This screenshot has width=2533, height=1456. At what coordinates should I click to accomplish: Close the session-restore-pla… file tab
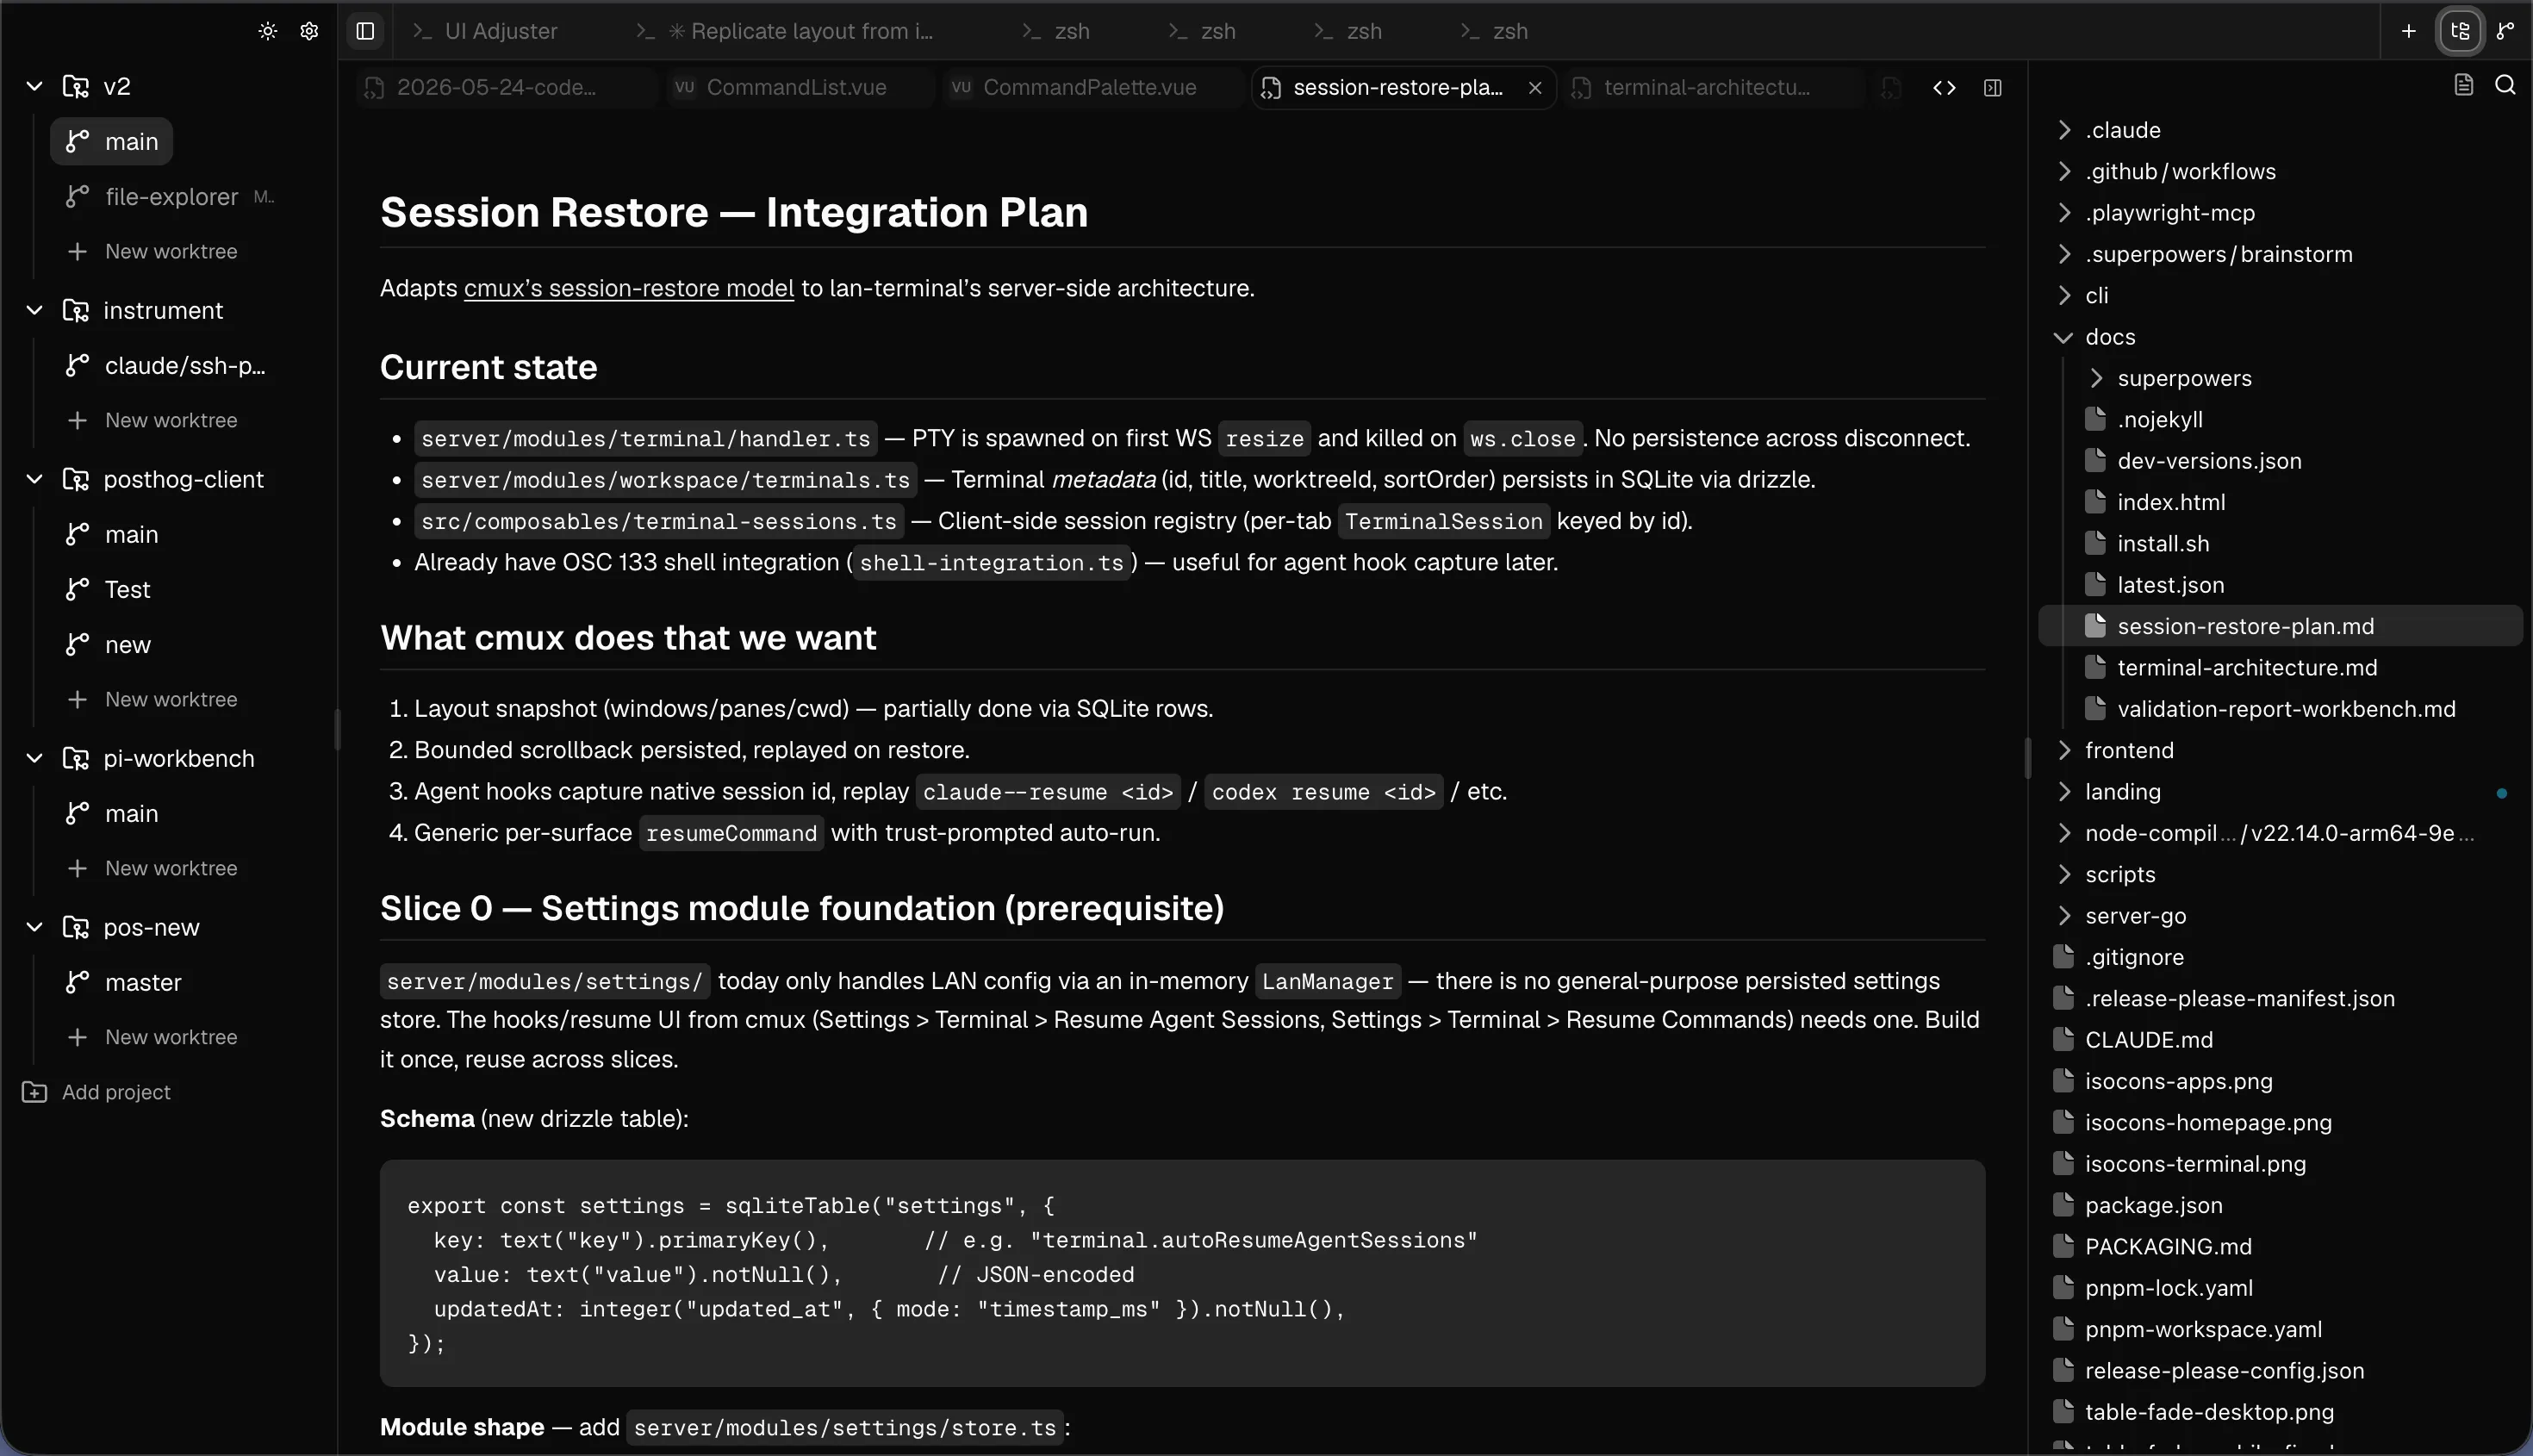tap(1535, 88)
